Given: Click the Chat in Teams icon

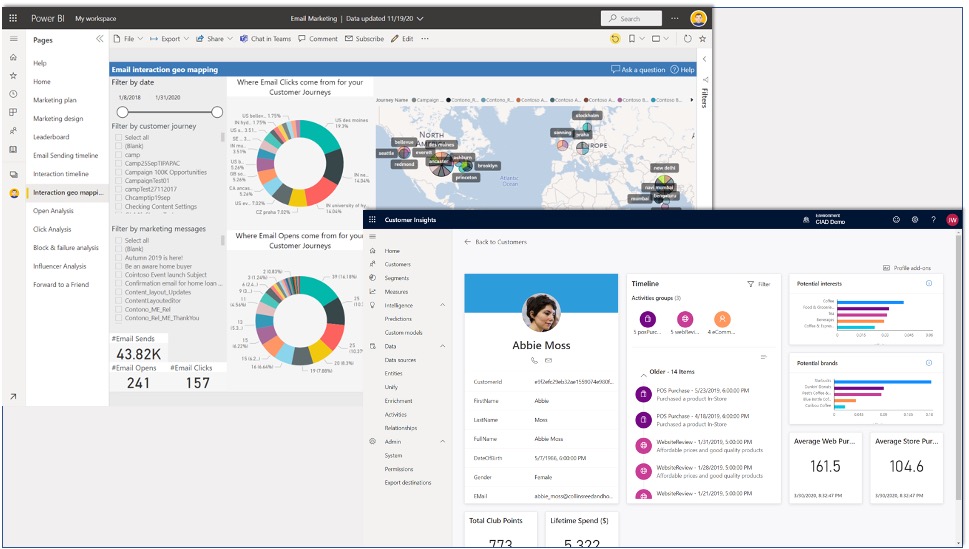Looking at the screenshot, I should click(x=243, y=39).
